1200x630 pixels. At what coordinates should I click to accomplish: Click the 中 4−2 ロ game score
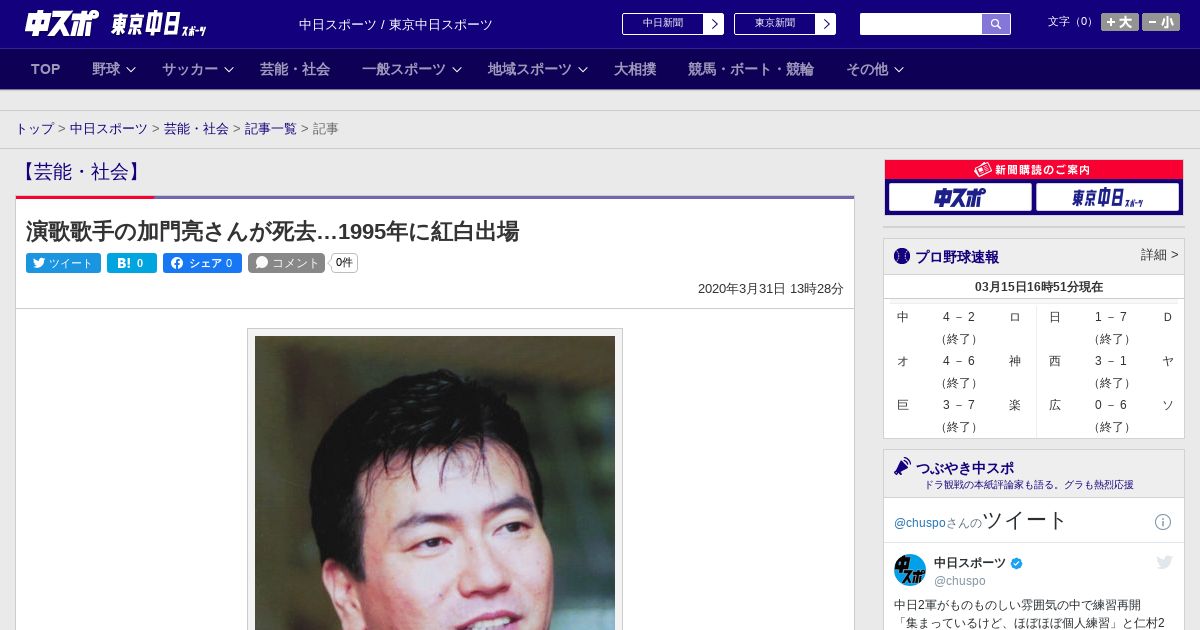[959, 317]
